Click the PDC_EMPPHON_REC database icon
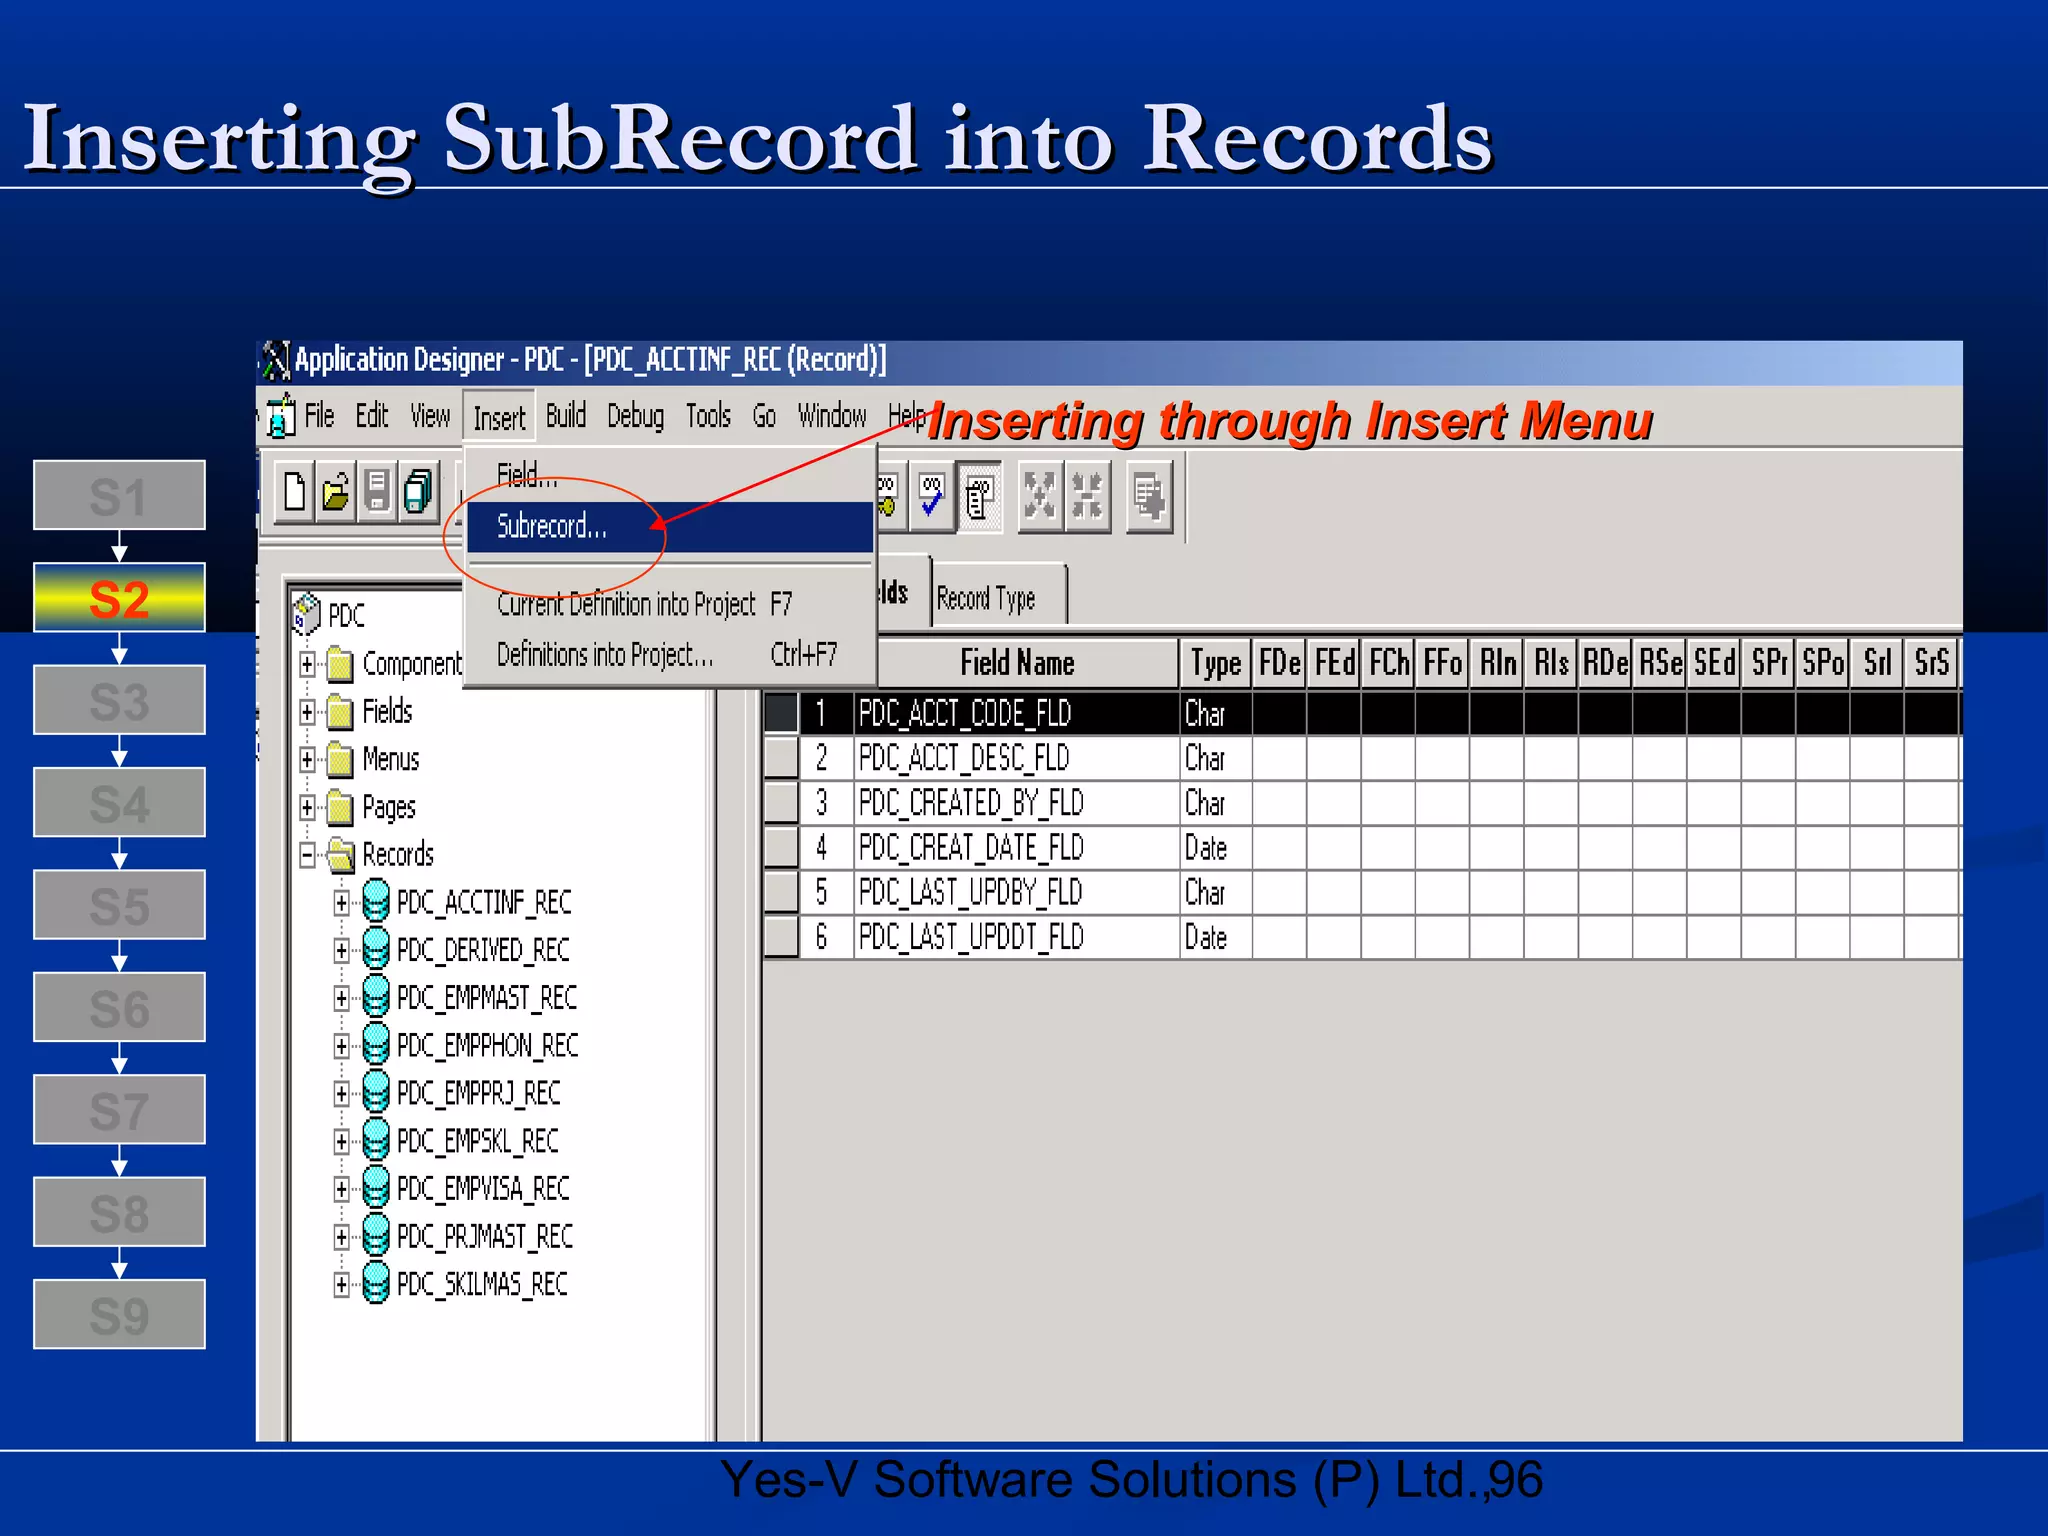2048x1536 pixels. [376, 1045]
